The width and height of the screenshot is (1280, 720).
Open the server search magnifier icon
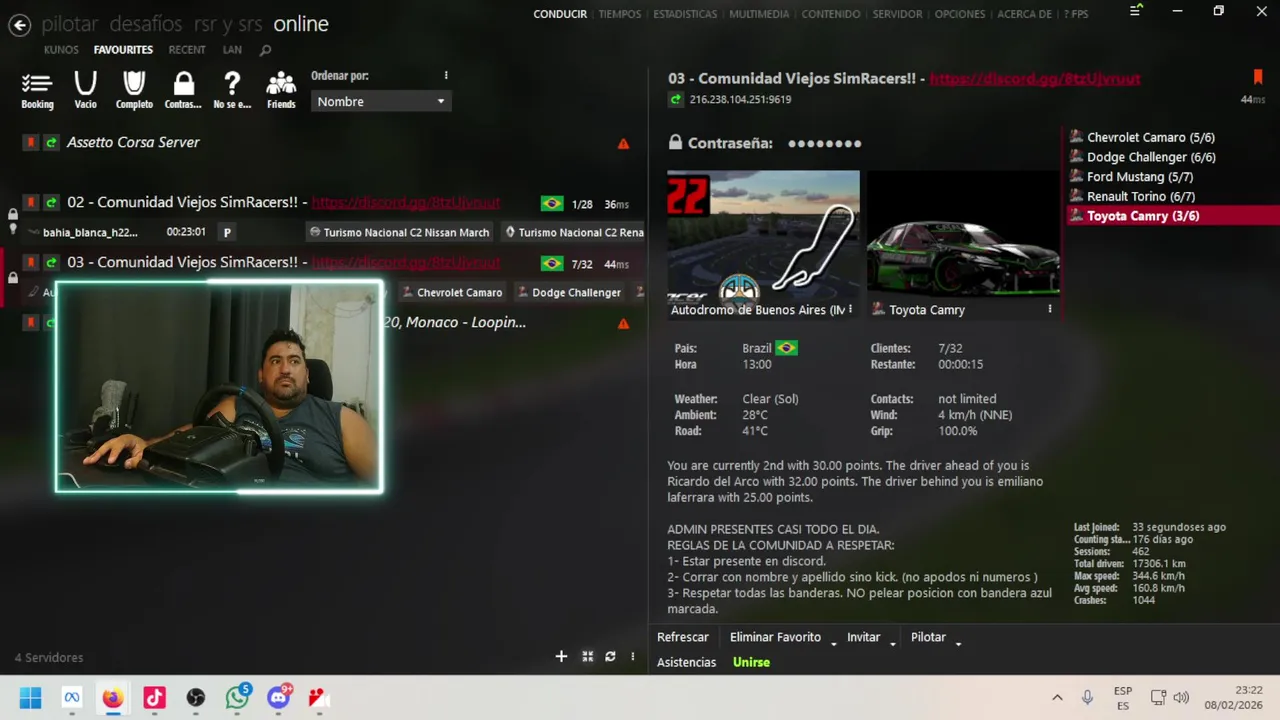pyautogui.click(x=265, y=50)
